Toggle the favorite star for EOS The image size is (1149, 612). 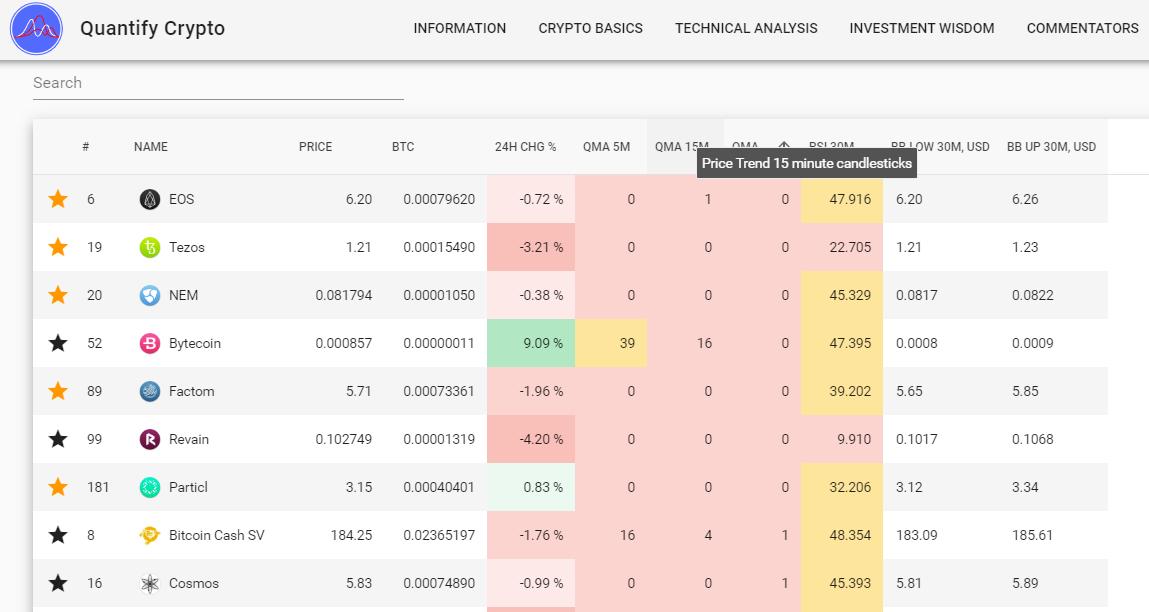click(x=58, y=199)
